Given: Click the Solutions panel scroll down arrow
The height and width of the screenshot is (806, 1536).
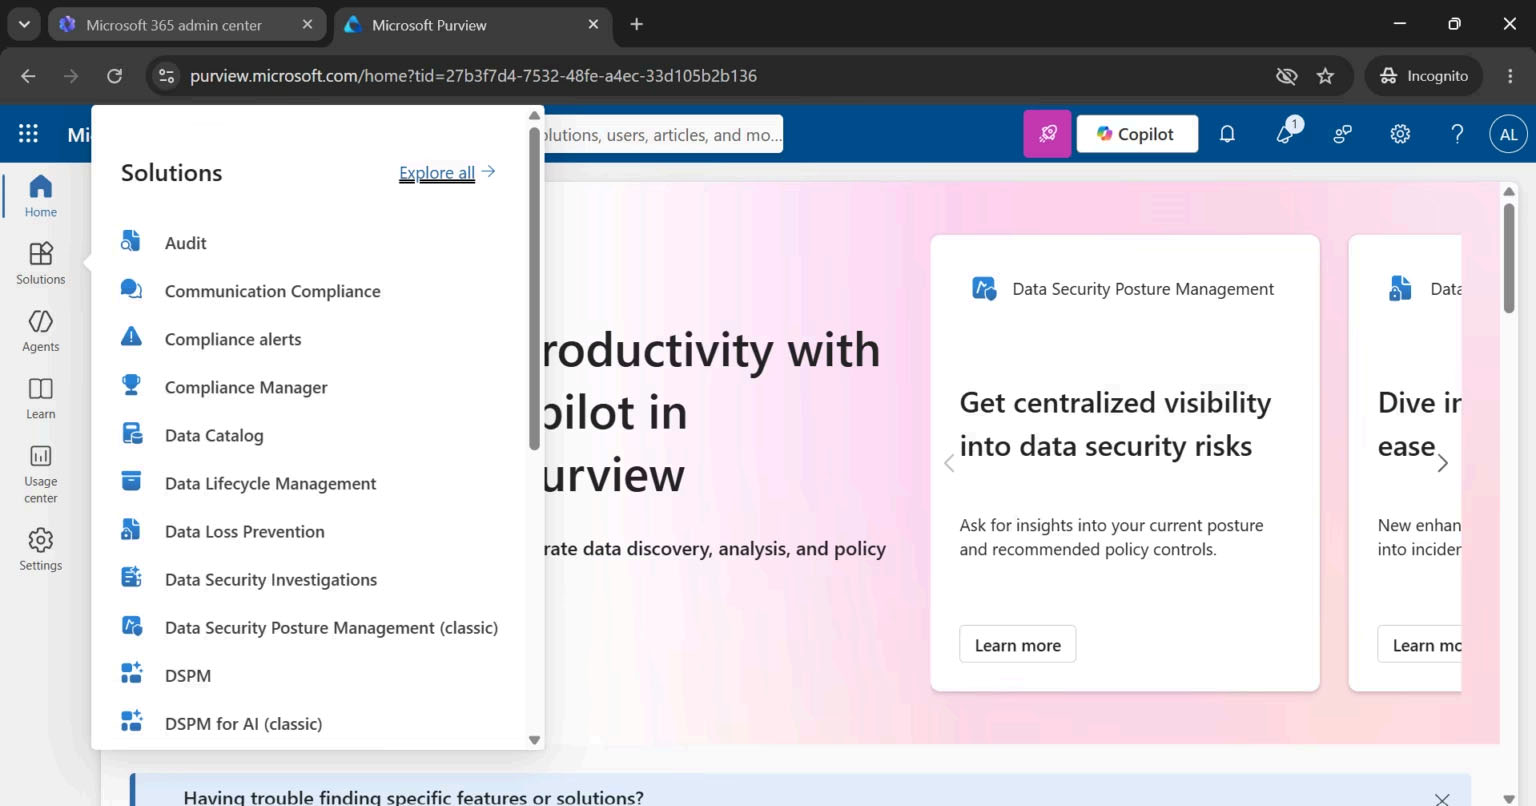Looking at the screenshot, I should (534, 740).
